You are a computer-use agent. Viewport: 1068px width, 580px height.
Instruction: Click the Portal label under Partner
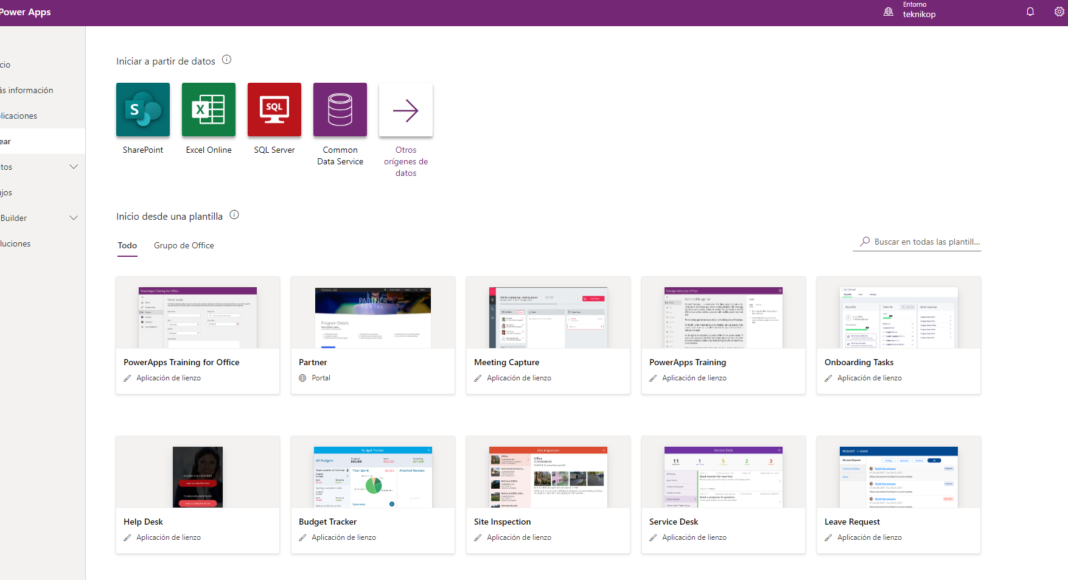[321, 378]
